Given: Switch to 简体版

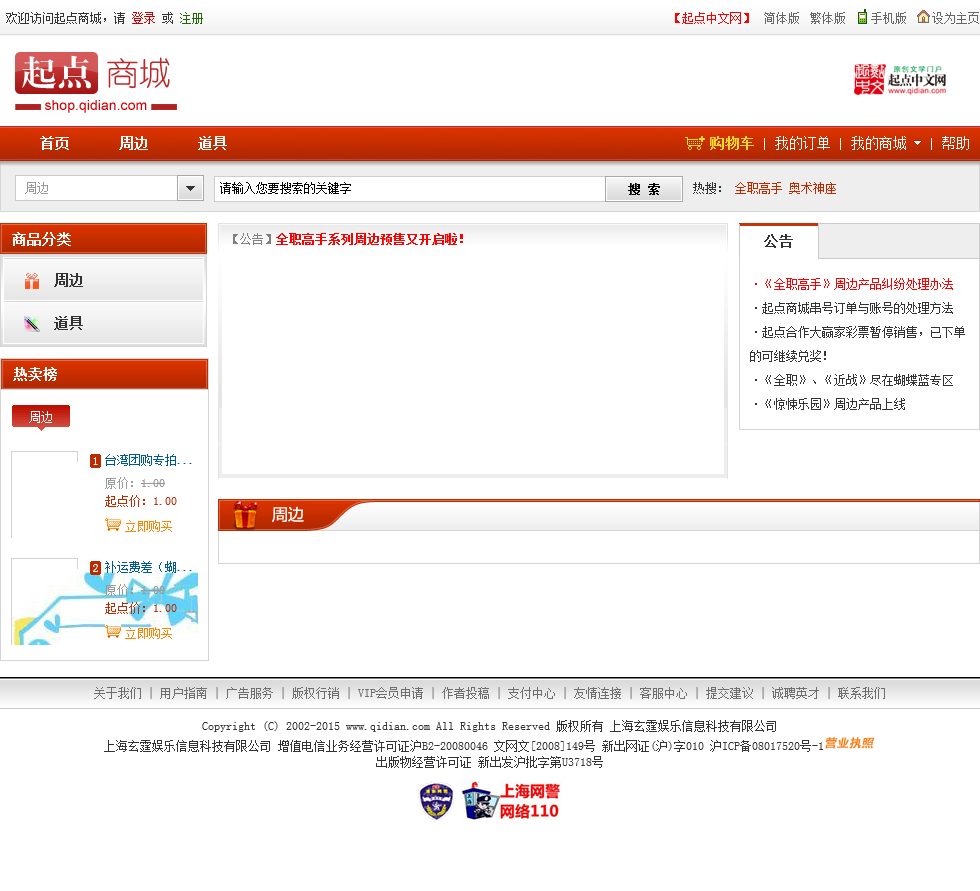Looking at the screenshot, I should [x=782, y=18].
